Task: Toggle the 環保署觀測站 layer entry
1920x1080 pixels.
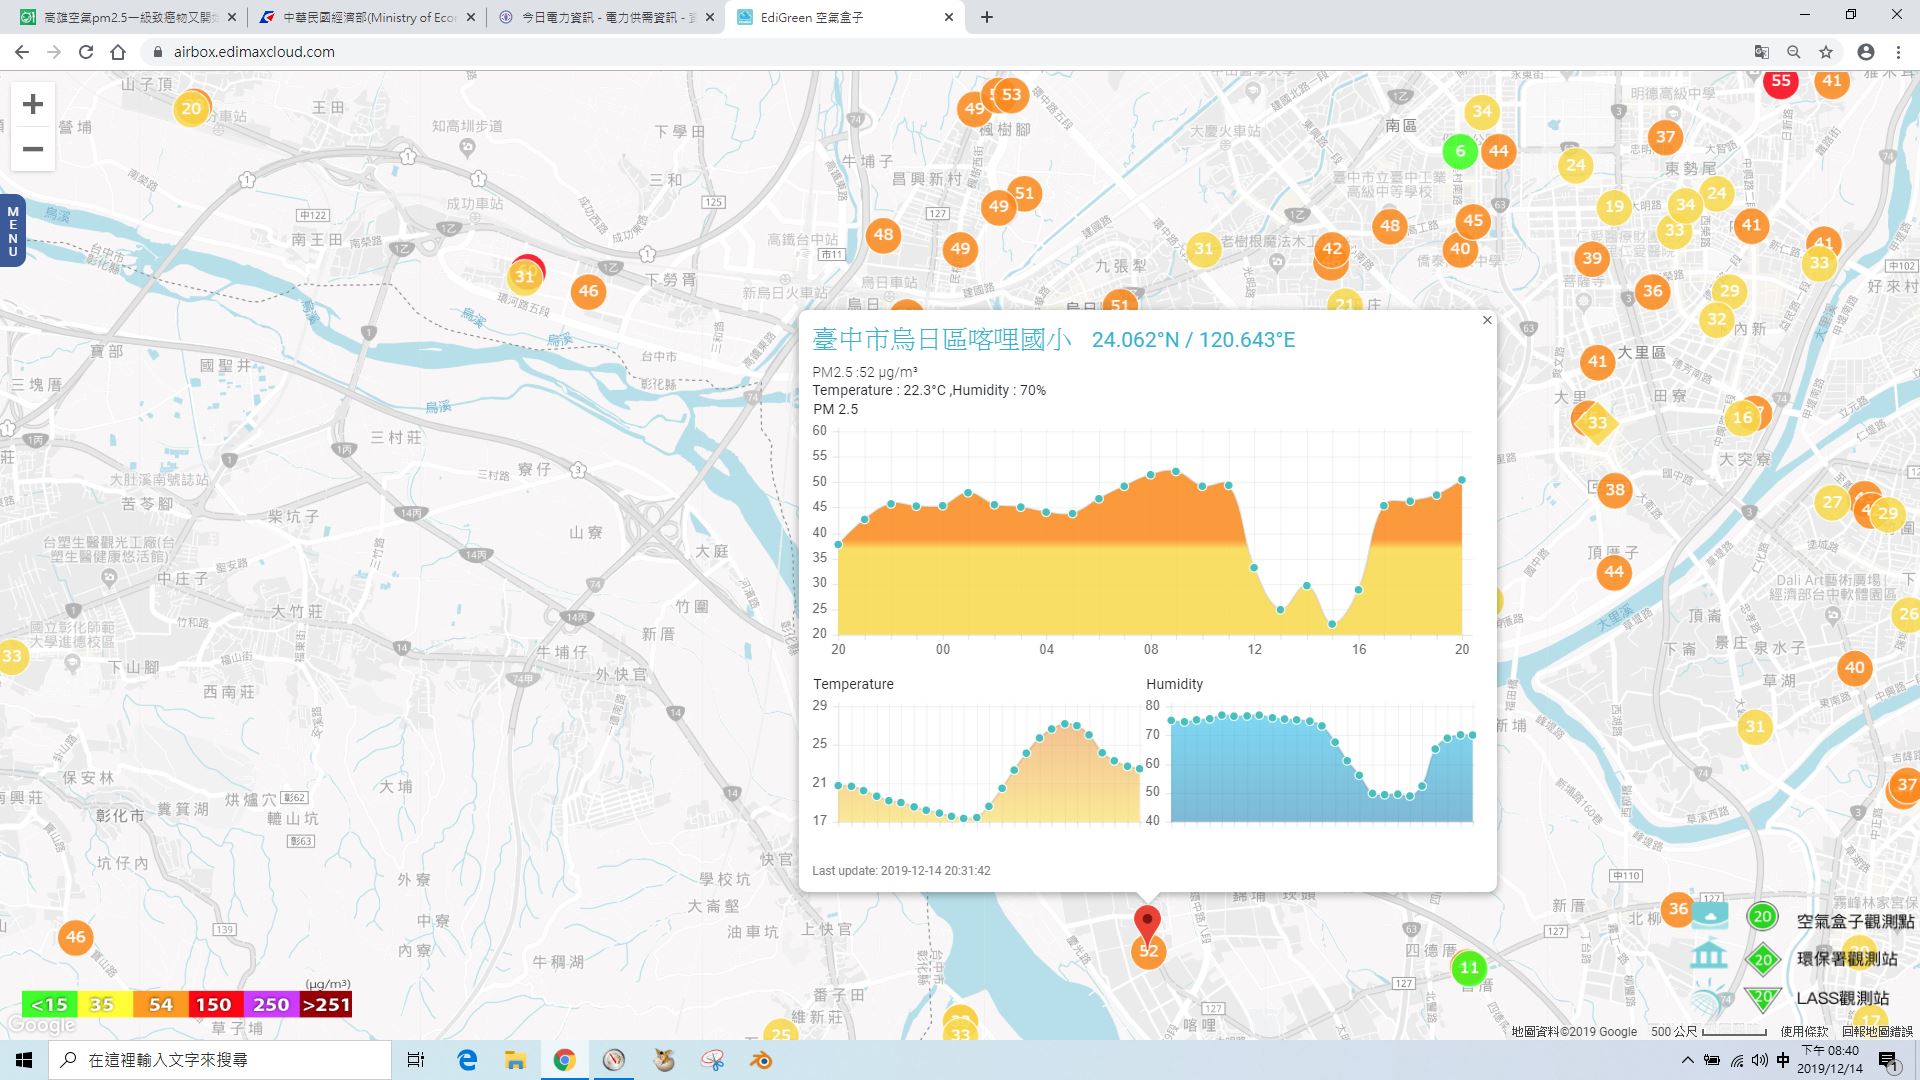Action: 1847,958
